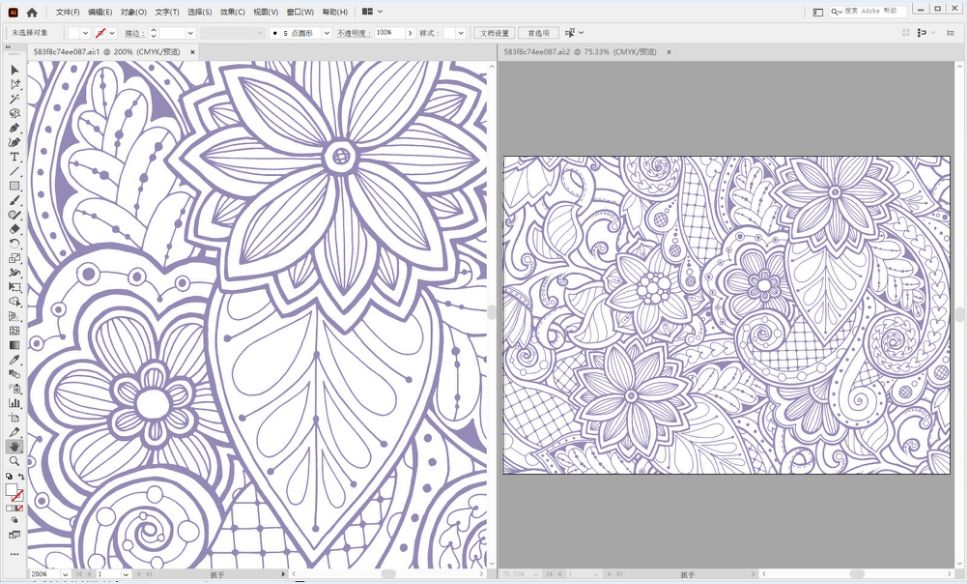The height and width of the screenshot is (584, 967).
Task: Select the Lasso tool
Action: [14, 113]
